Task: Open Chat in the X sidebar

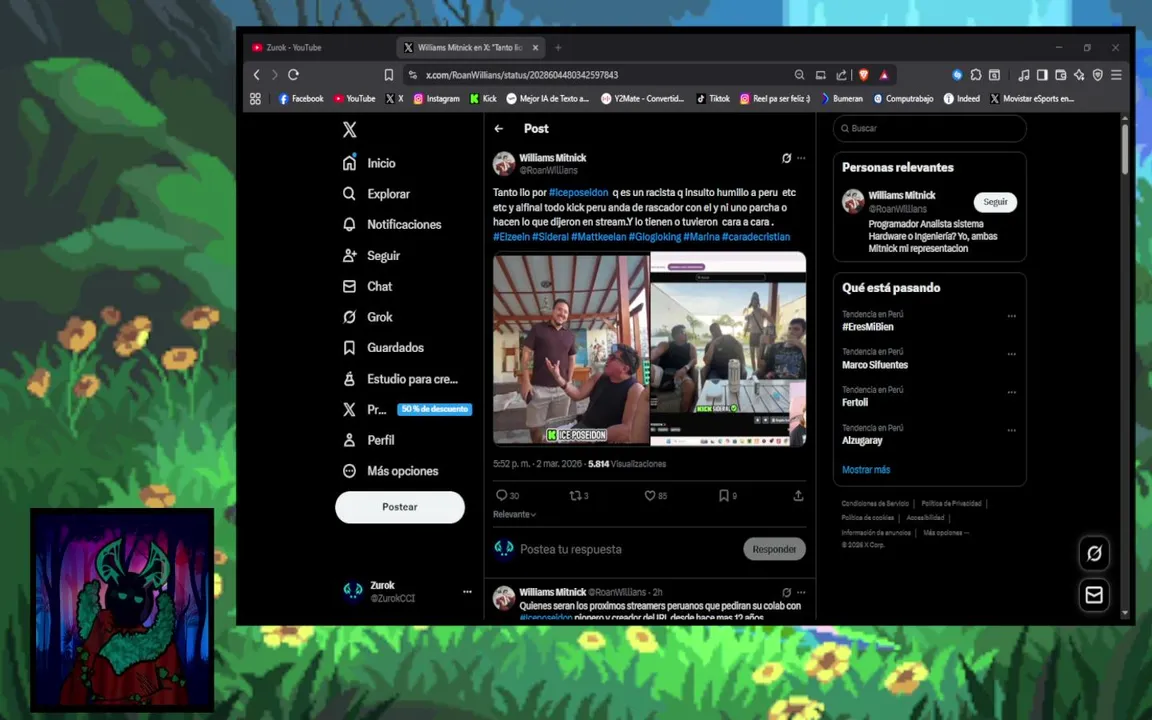Action: click(x=368, y=287)
